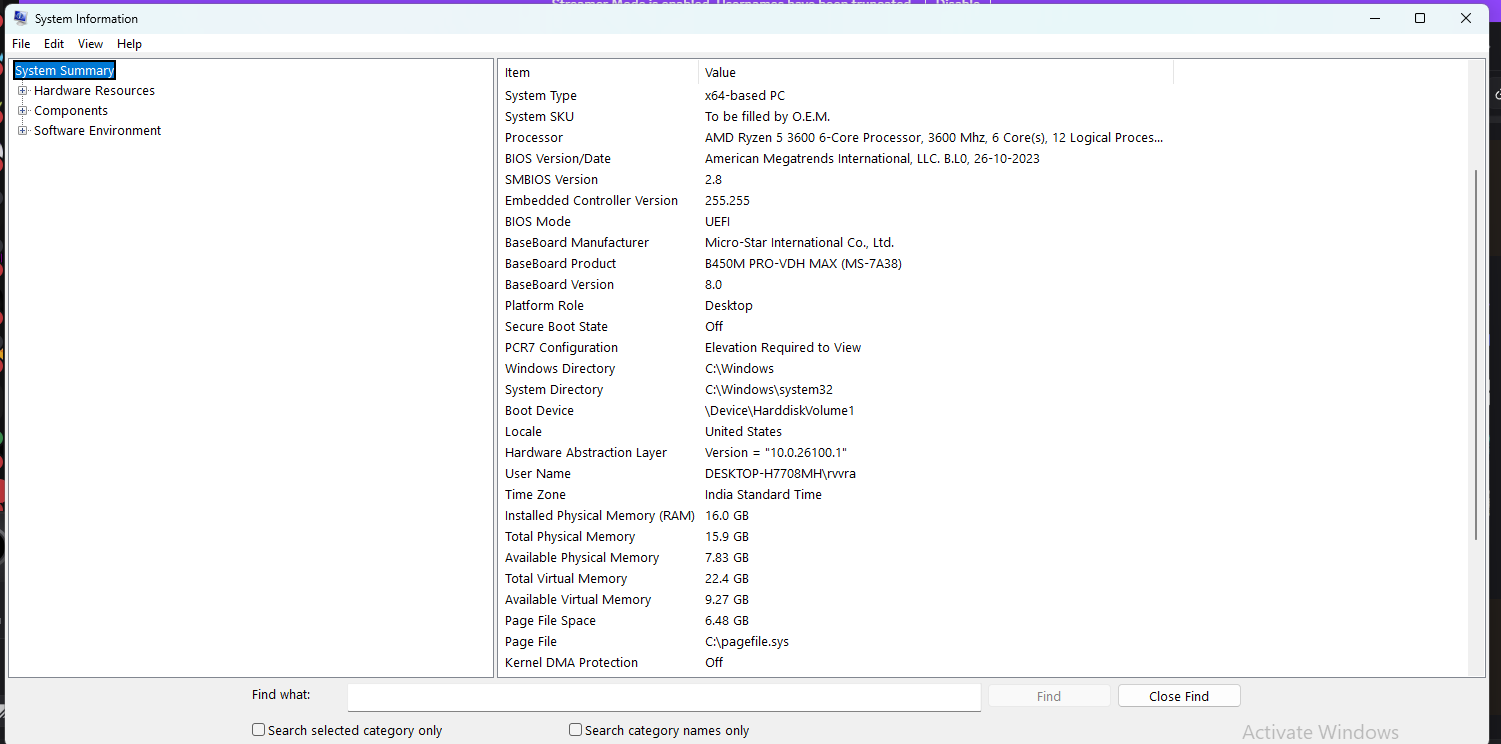Open the Edit menu

tap(54, 44)
